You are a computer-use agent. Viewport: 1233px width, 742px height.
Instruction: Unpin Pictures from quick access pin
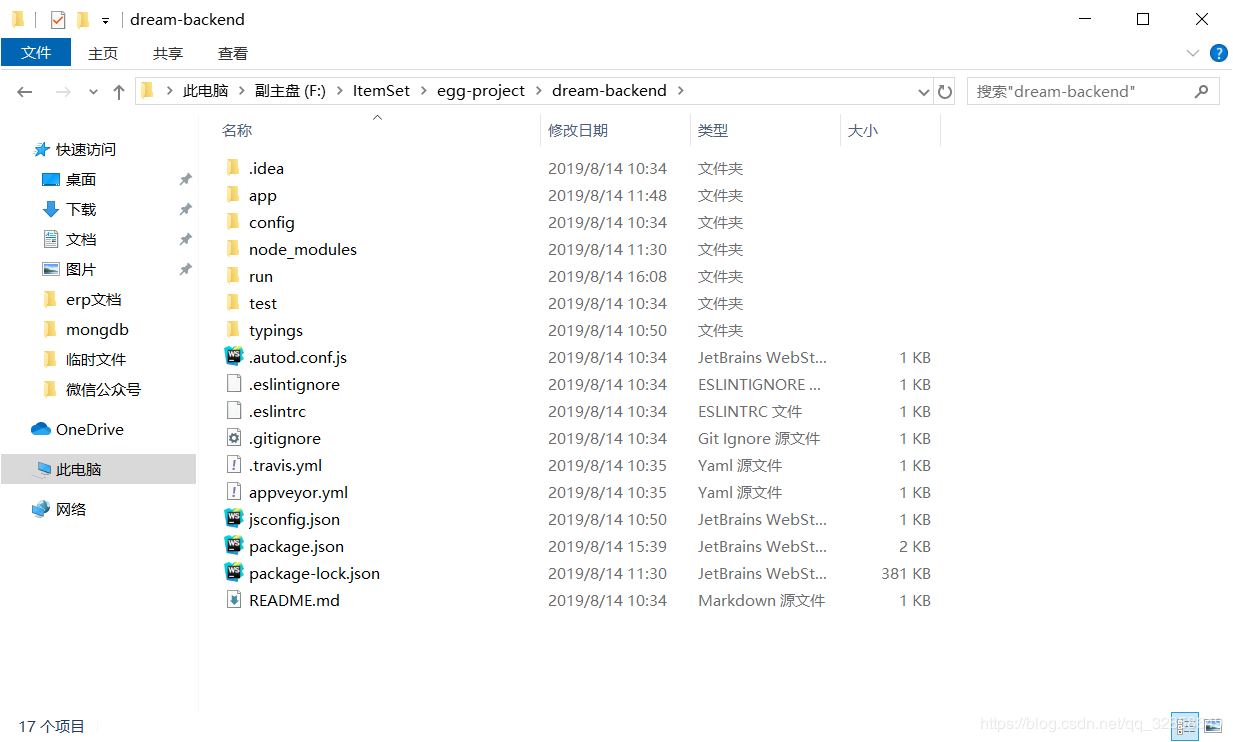[x=185, y=270]
